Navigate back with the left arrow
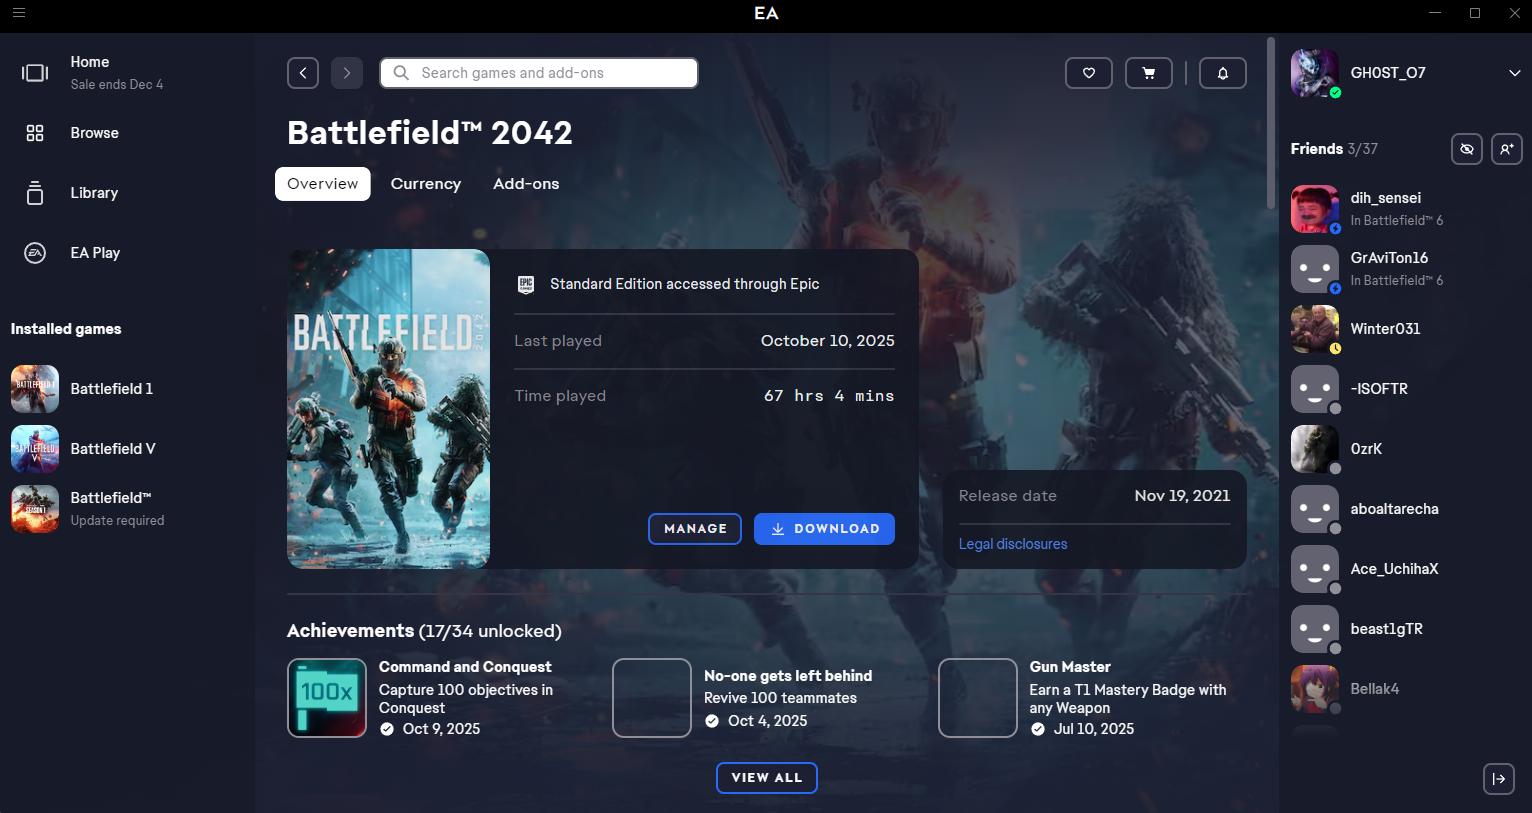Image resolution: width=1532 pixels, height=813 pixels. (303, 73)
